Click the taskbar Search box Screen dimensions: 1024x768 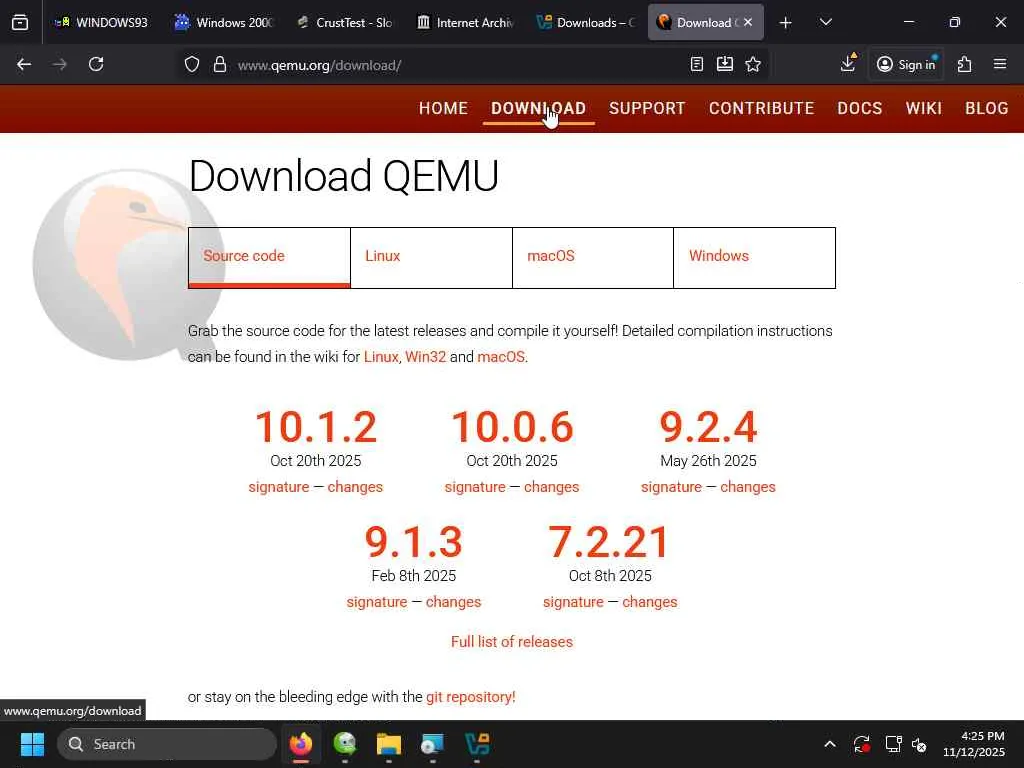coord(167,744)
